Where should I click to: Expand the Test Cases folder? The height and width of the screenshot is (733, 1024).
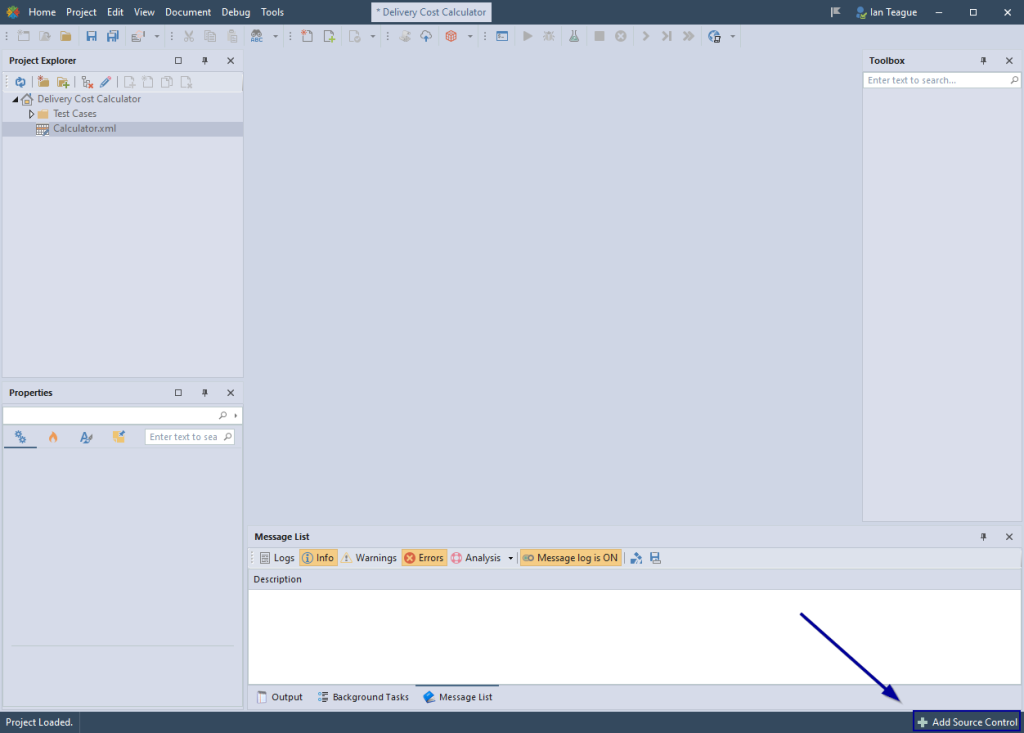pyautogui.click(x=31, y=114)
